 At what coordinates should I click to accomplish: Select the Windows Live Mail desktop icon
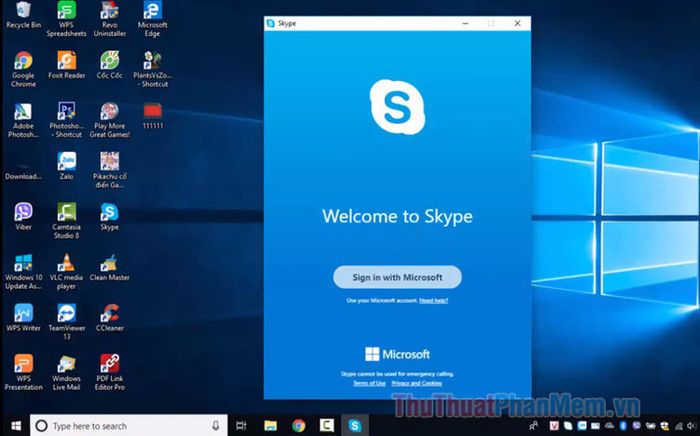[67, 372]
